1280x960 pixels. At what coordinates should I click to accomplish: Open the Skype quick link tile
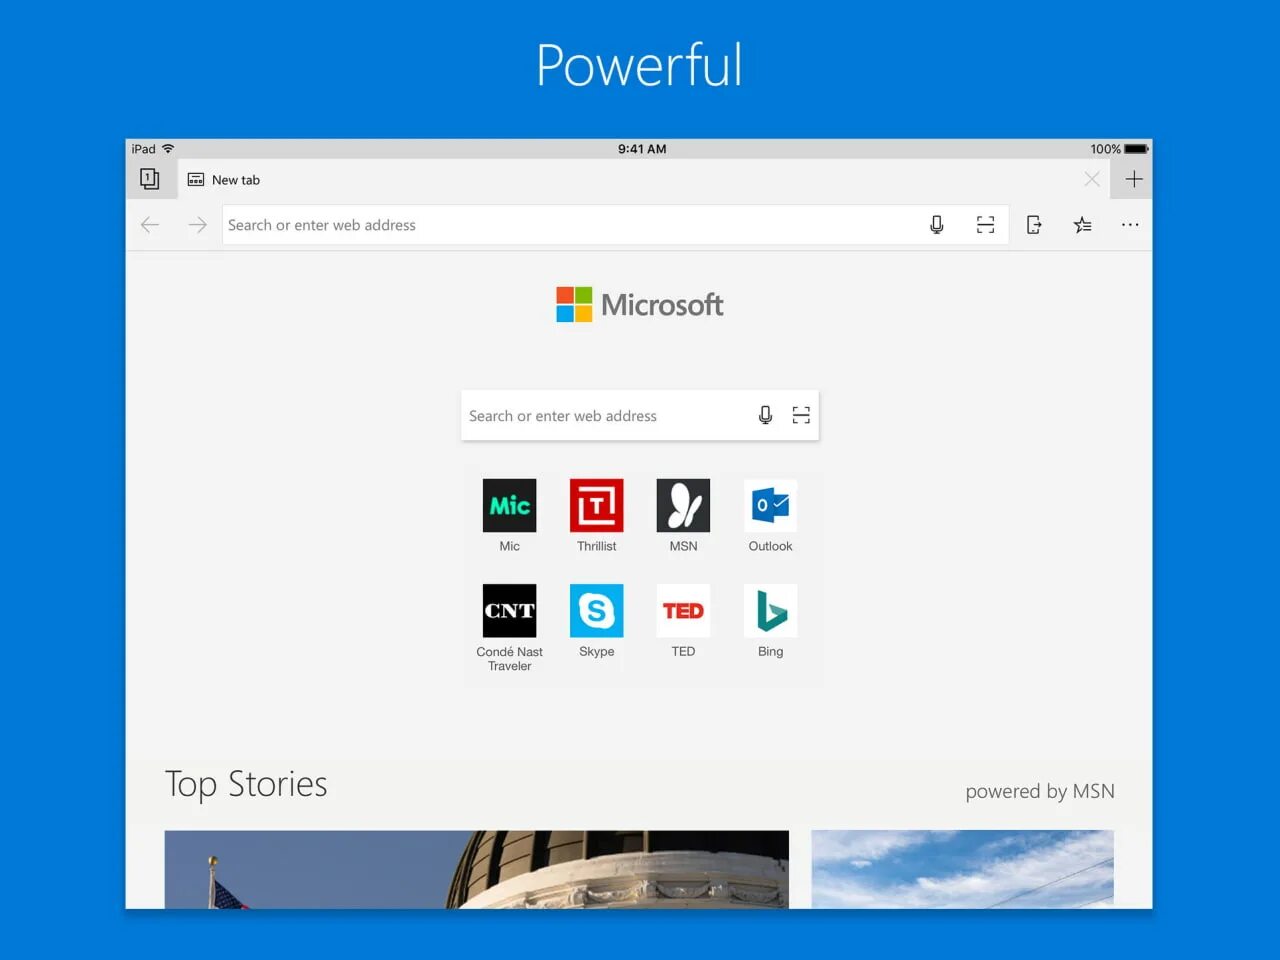pyautogui.click(x=596, y=610)
